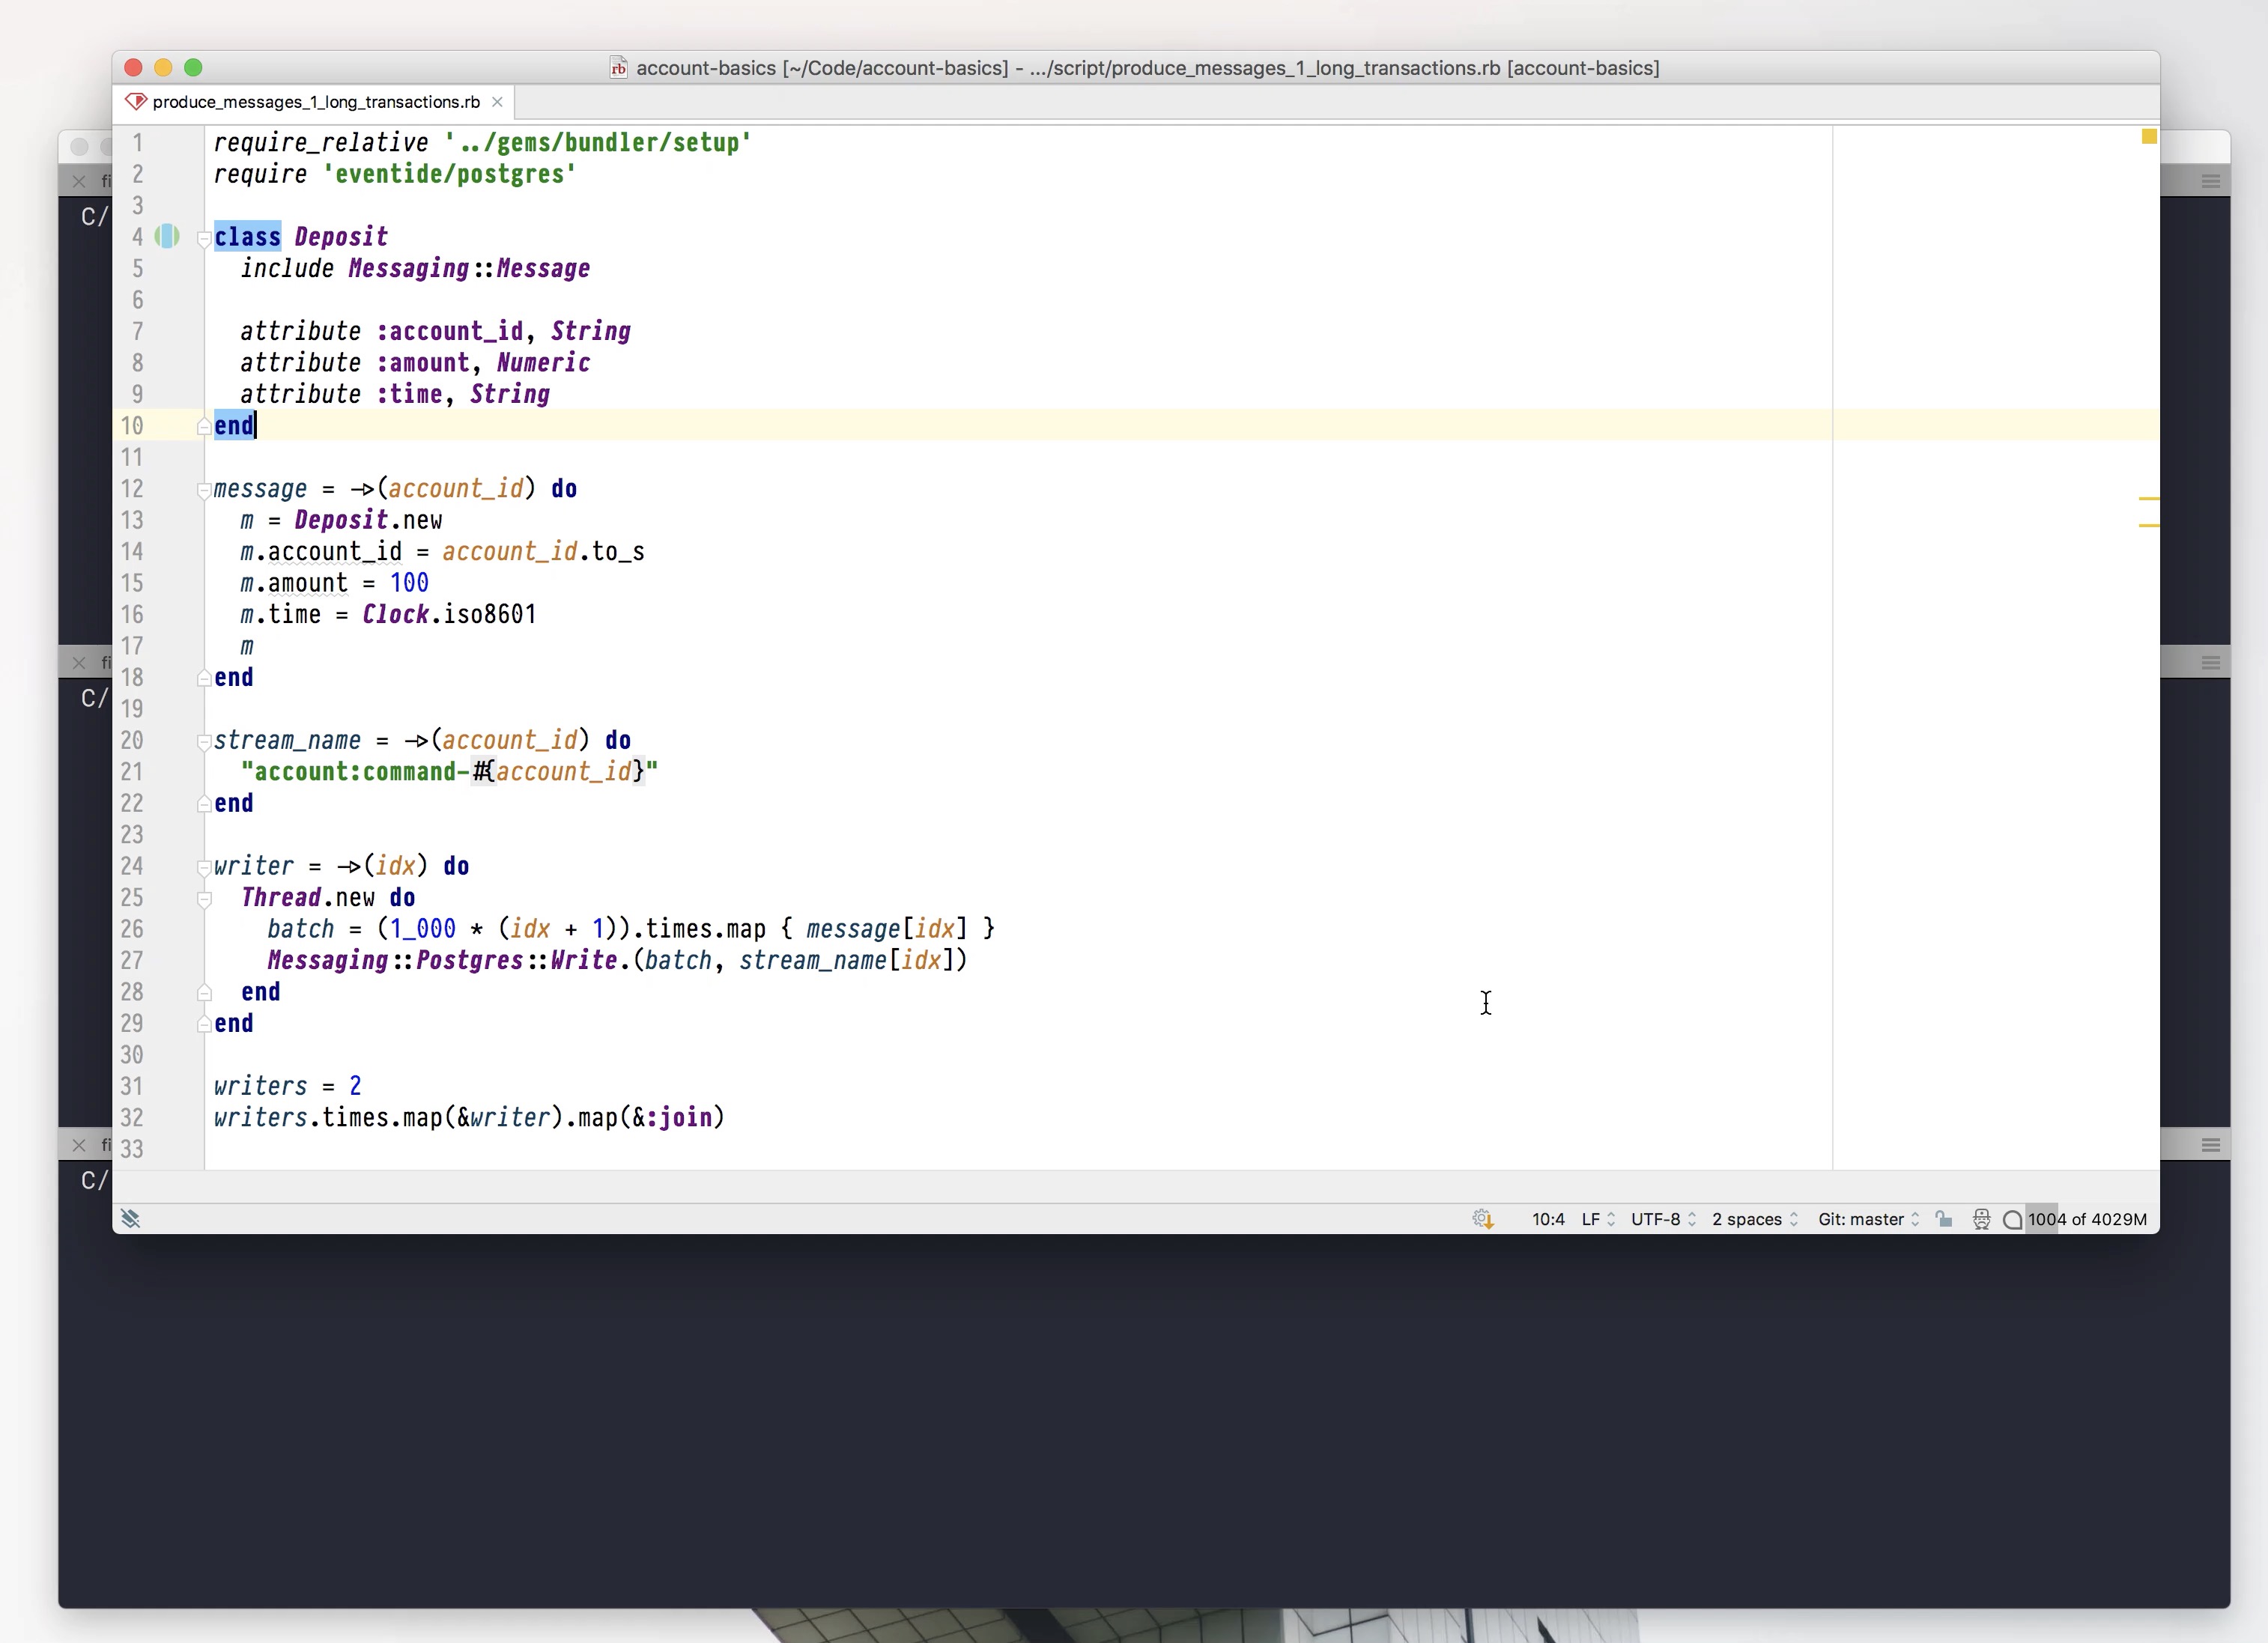Click line number 1 in the gutter
2268x1643 pixels.
point(138,143)
